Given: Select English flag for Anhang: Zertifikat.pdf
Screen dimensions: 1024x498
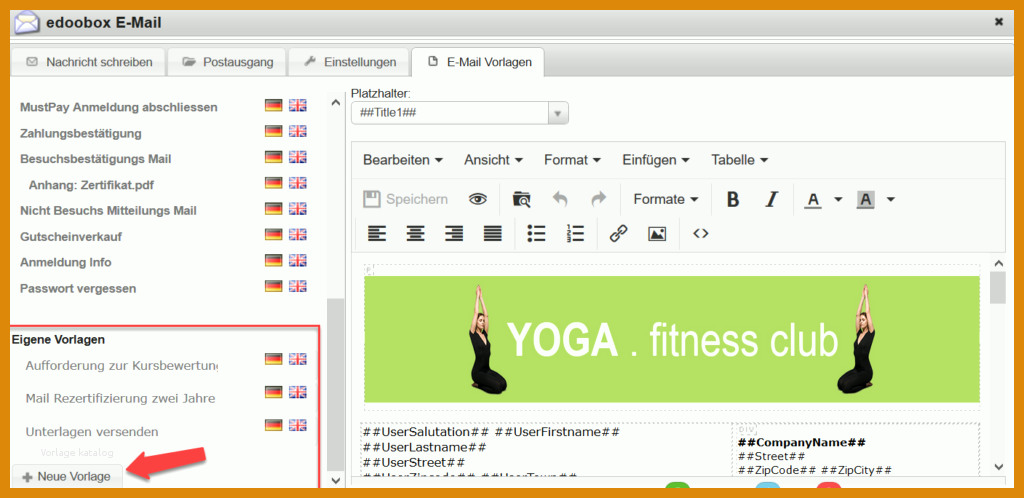Looking at the screenshot, I should [x=297, y=183].
